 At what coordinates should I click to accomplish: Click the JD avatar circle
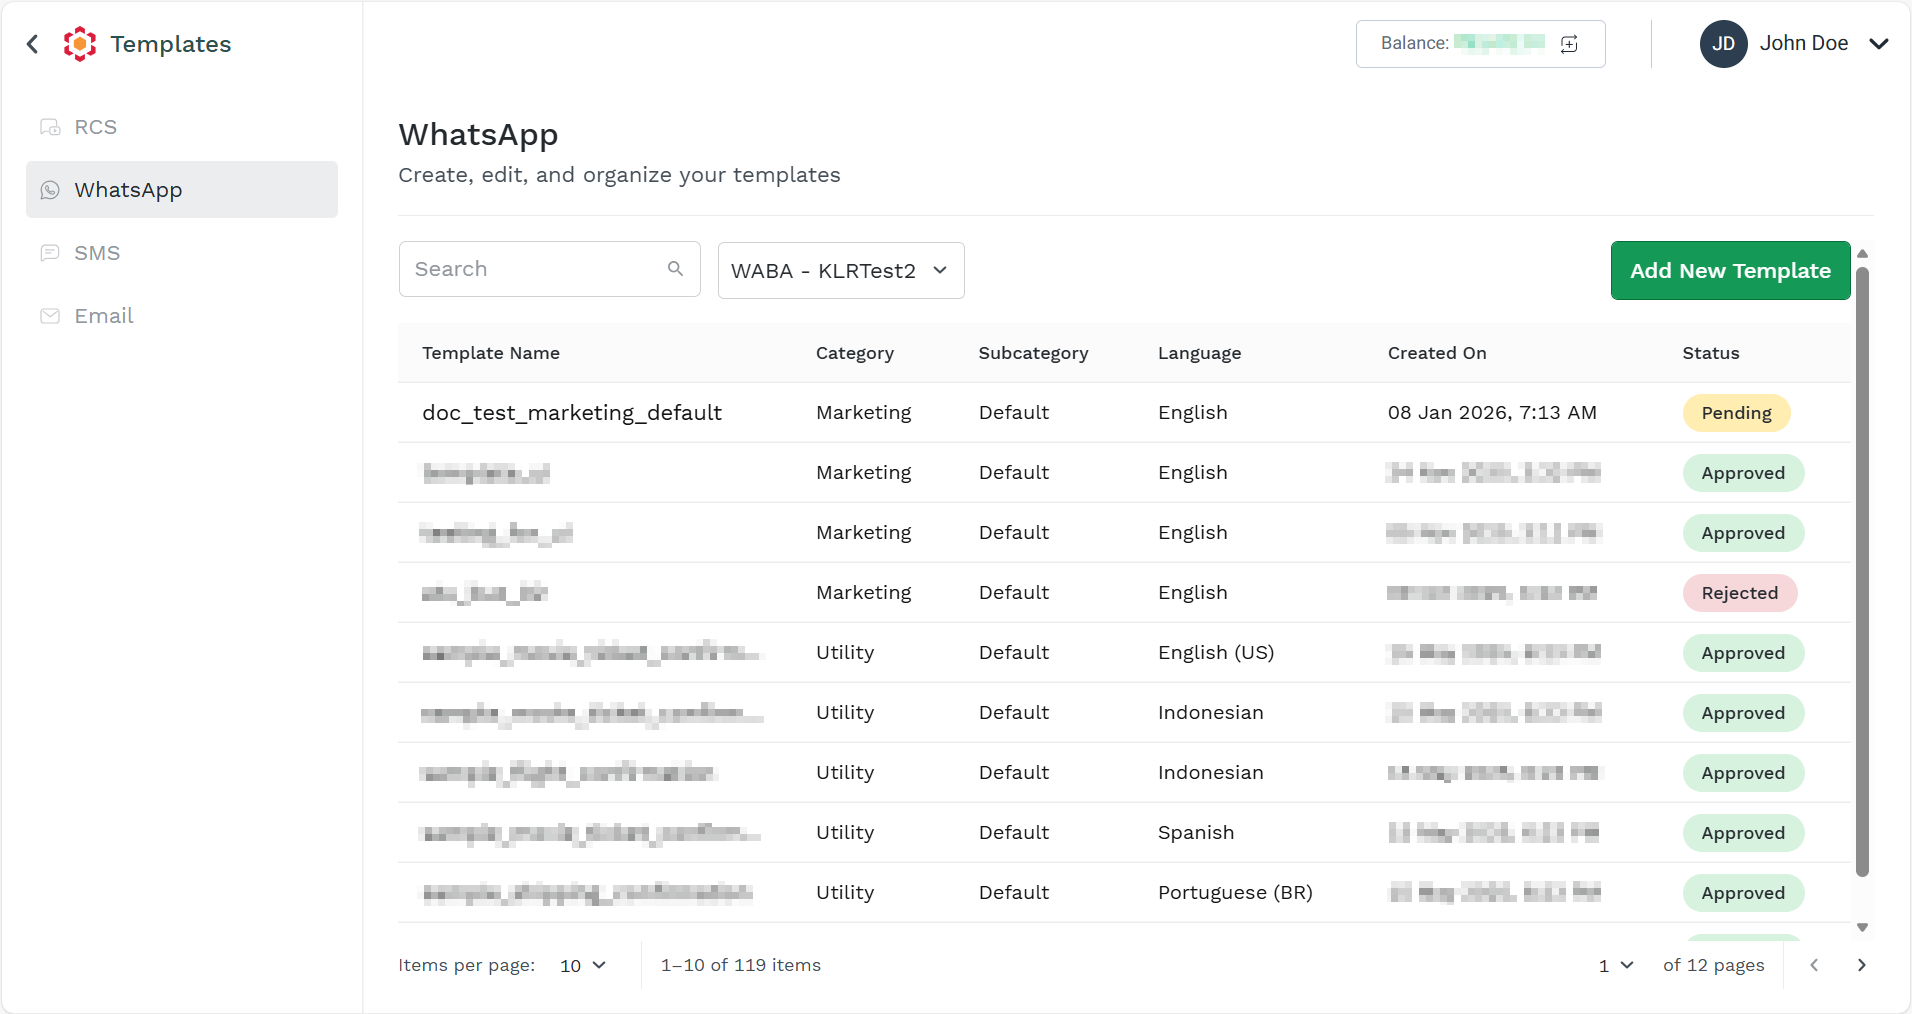coord(1724,44)
